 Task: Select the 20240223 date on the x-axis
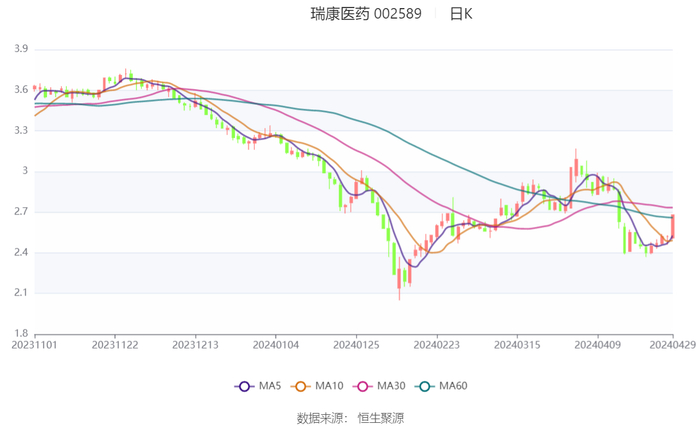[435, 345]
